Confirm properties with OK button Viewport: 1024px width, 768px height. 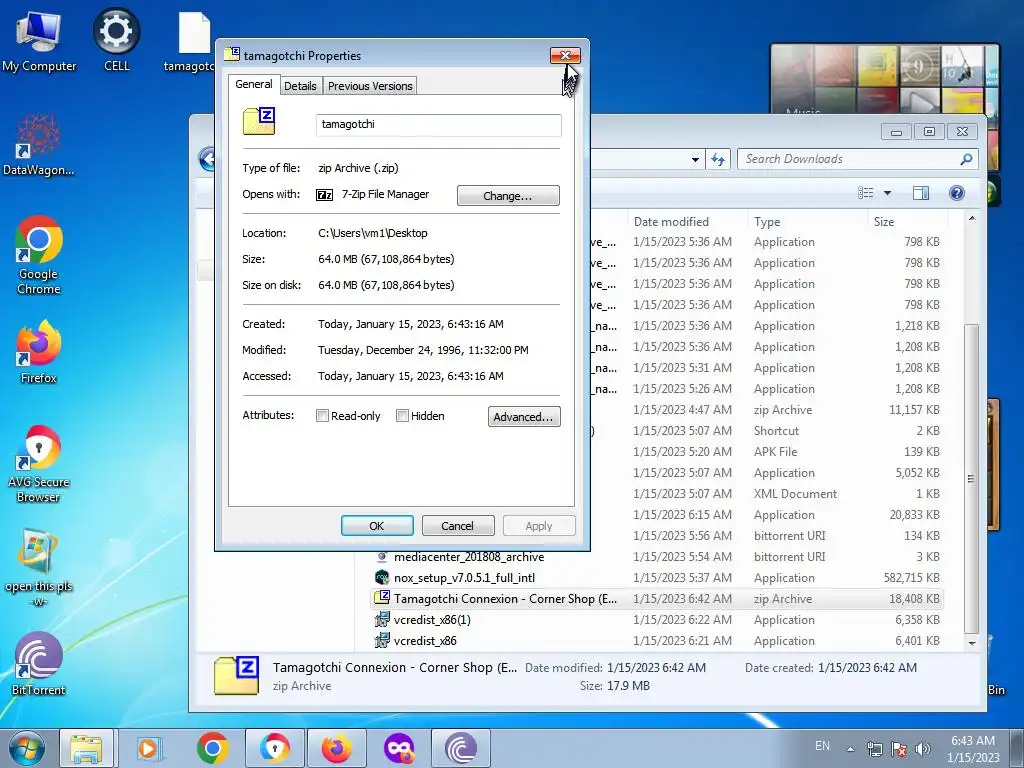pos(377,526)
